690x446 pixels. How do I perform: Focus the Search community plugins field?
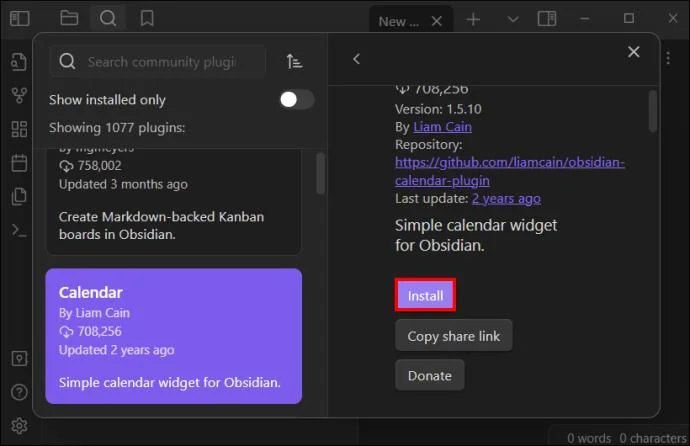(158, 62)
